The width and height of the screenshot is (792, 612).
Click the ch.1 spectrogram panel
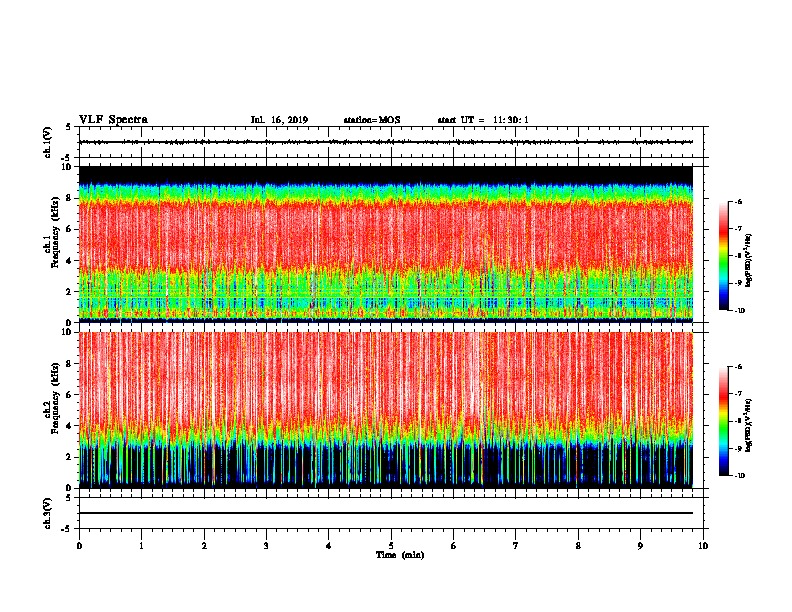(x=386, y=244)
